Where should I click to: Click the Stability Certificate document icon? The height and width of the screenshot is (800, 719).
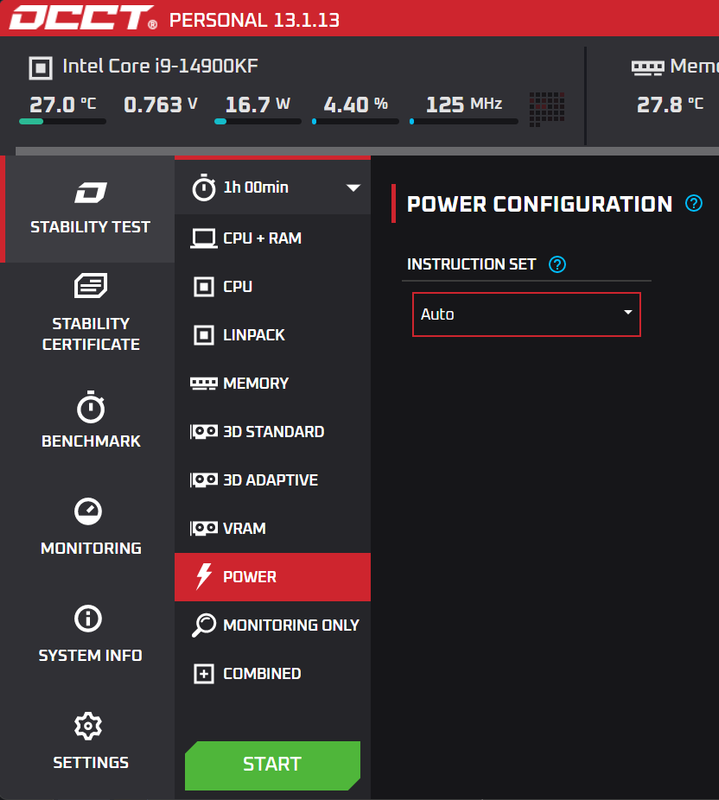coord(90,285)
